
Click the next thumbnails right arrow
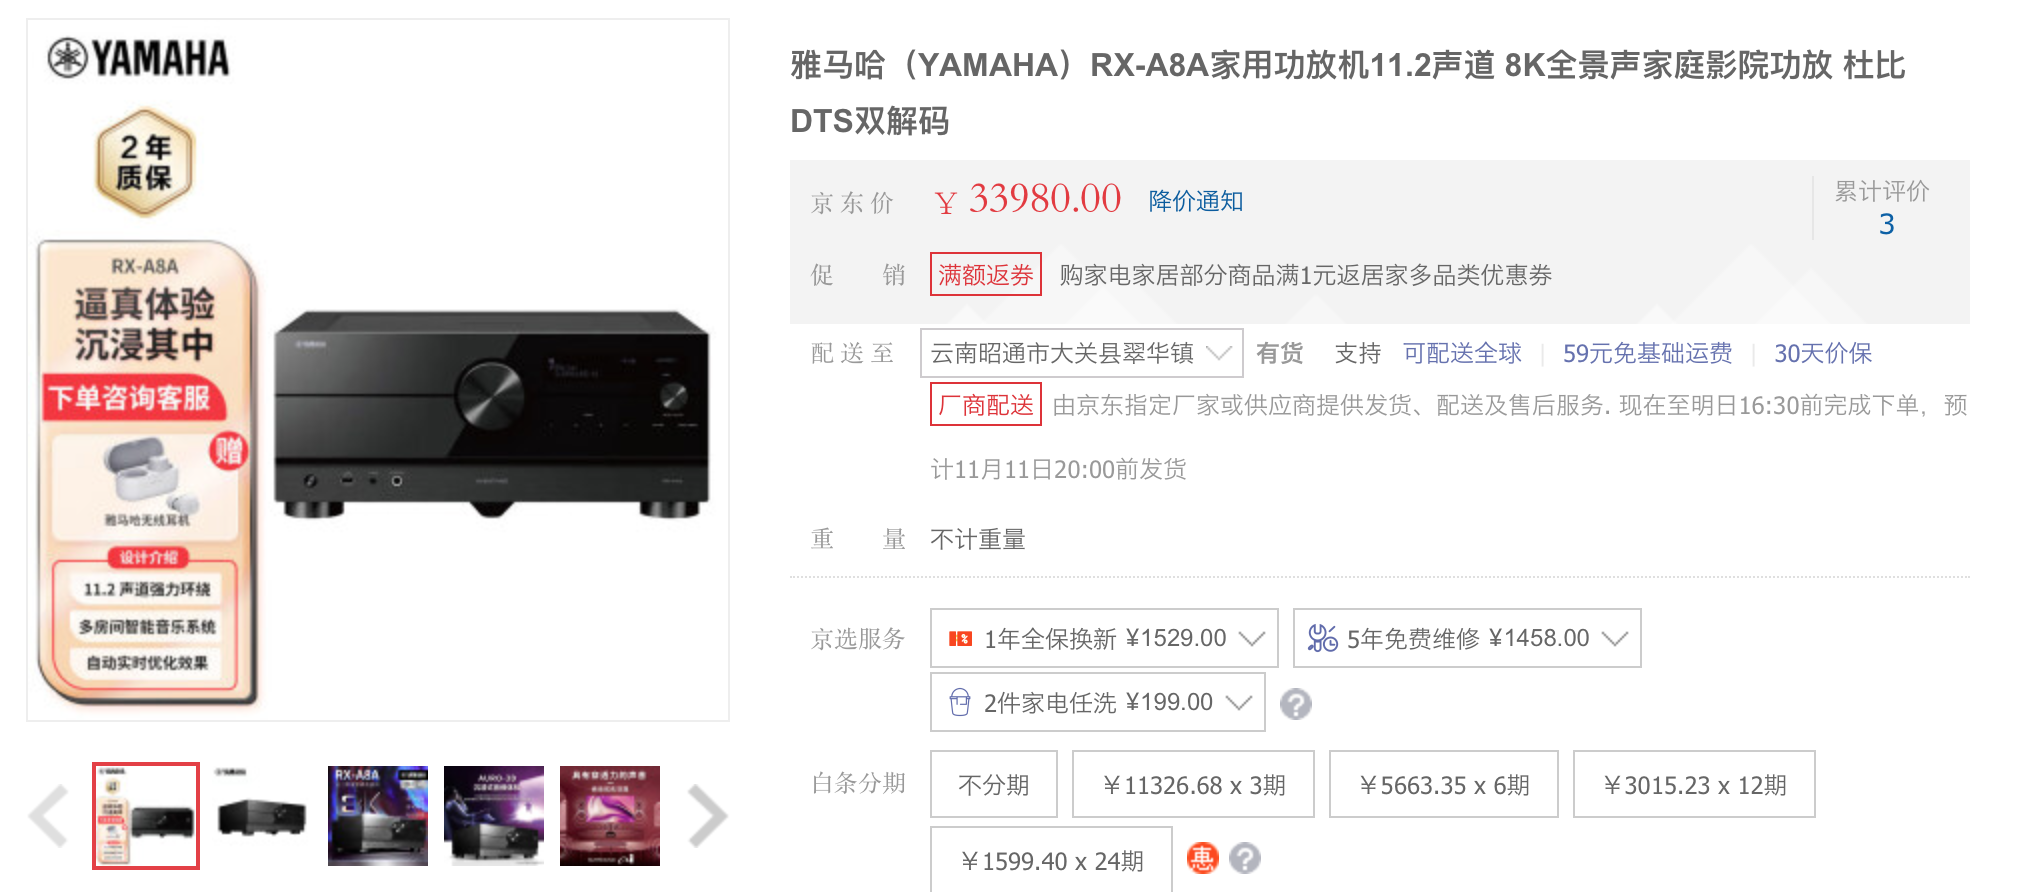pos(708,816)
